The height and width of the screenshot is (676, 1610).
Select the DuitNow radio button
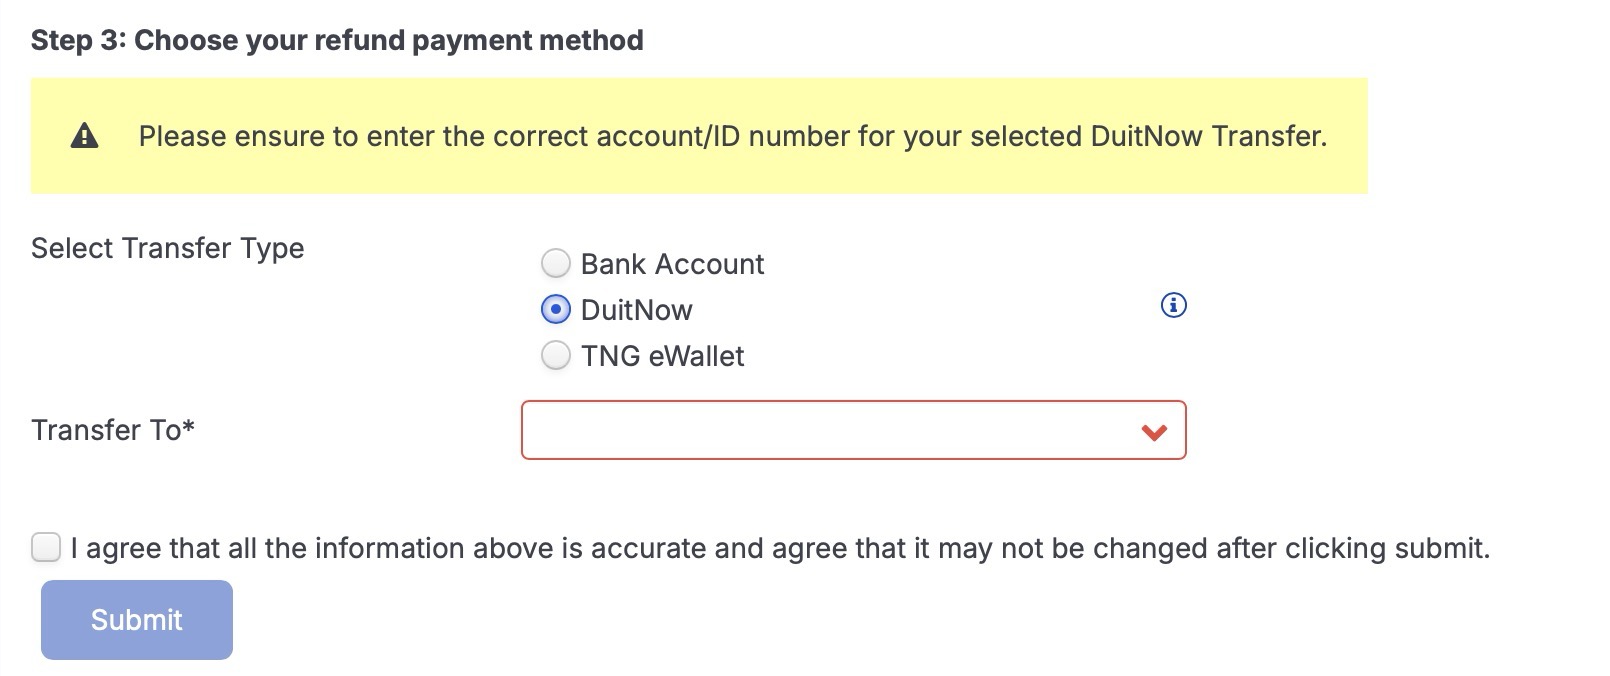pos(555,310)
